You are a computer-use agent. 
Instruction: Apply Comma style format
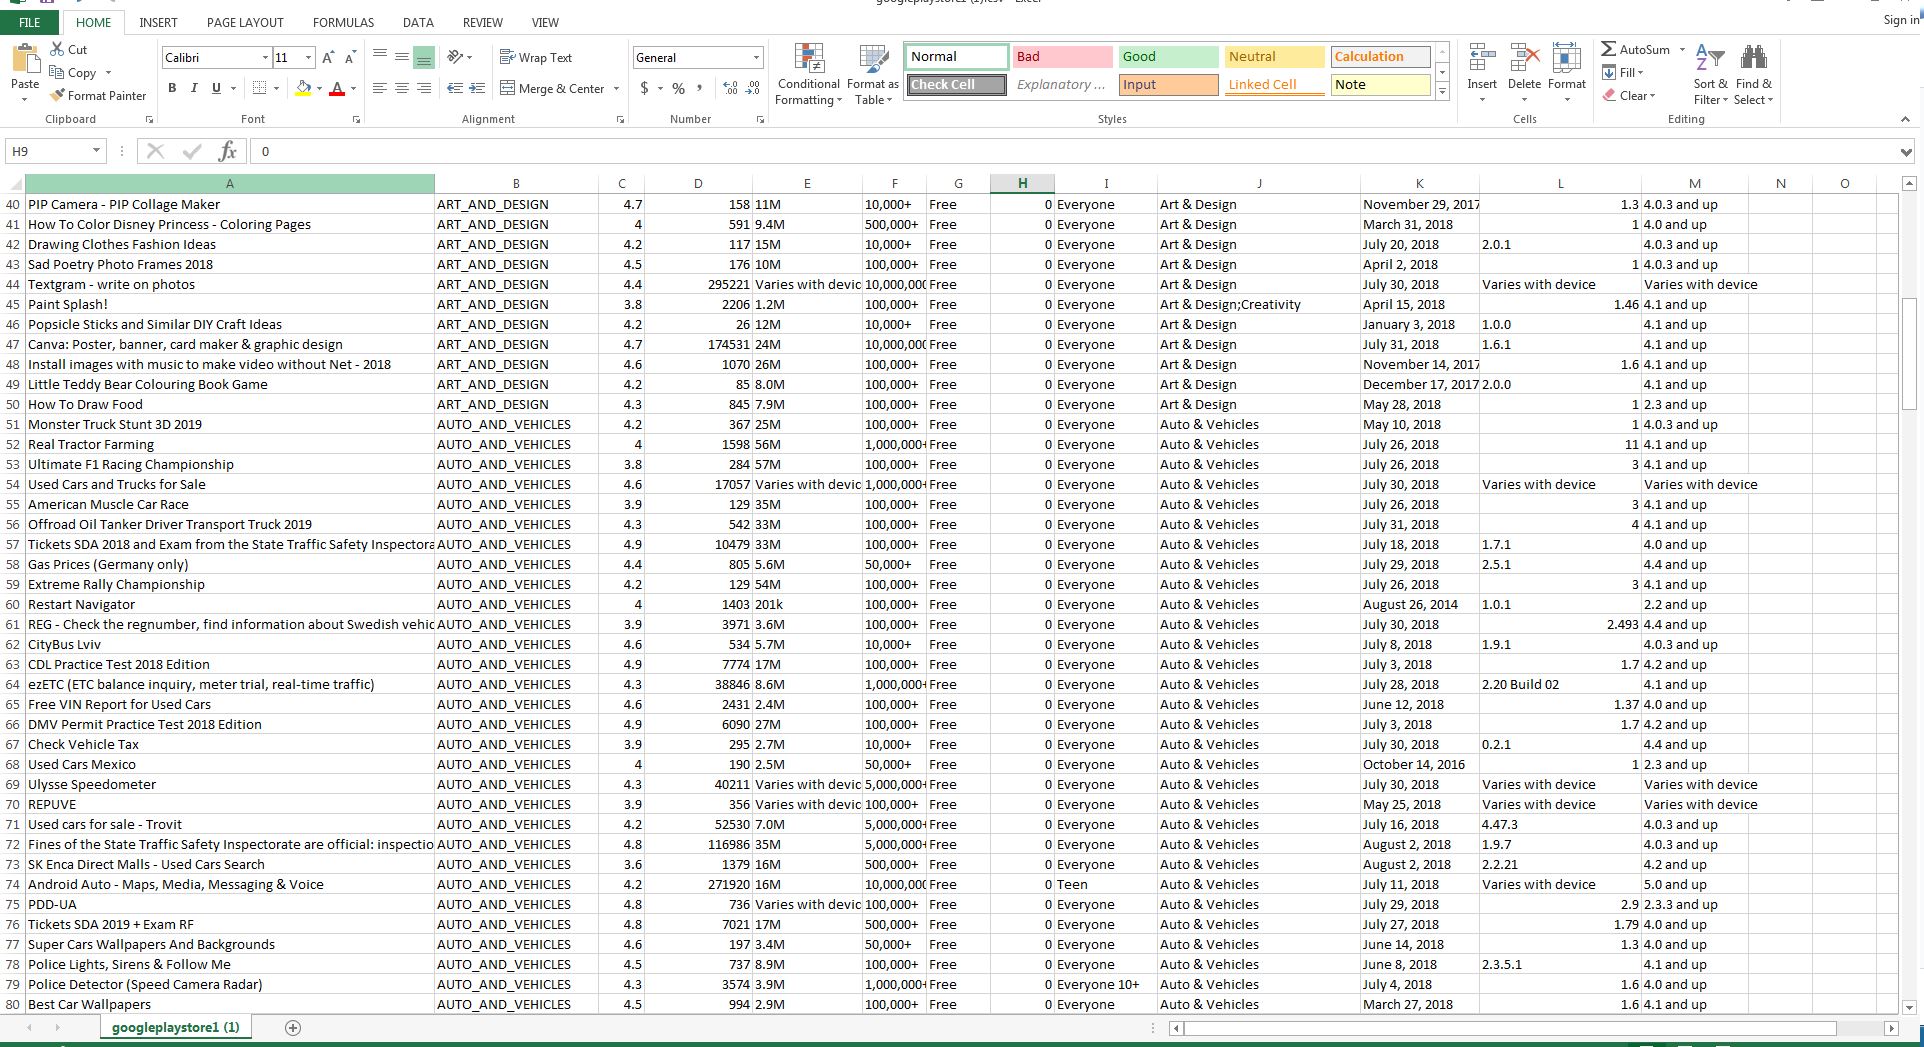(x=699, y=88)
